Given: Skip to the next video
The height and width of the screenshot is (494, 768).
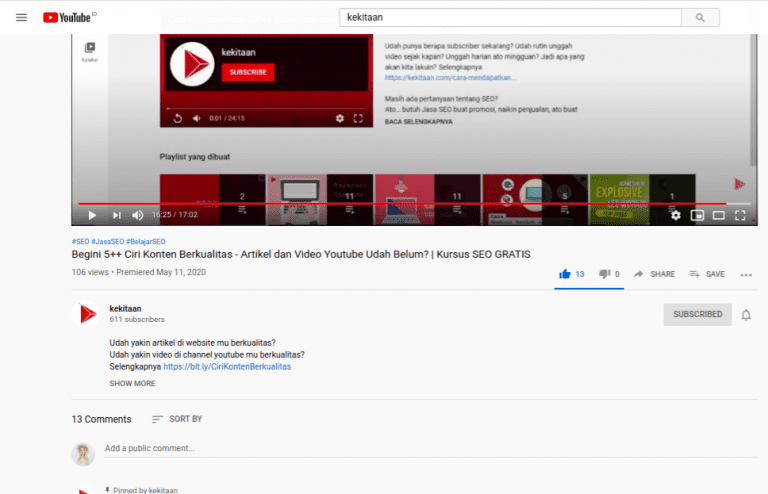Looking at the screenshot, I should point(116,215).
